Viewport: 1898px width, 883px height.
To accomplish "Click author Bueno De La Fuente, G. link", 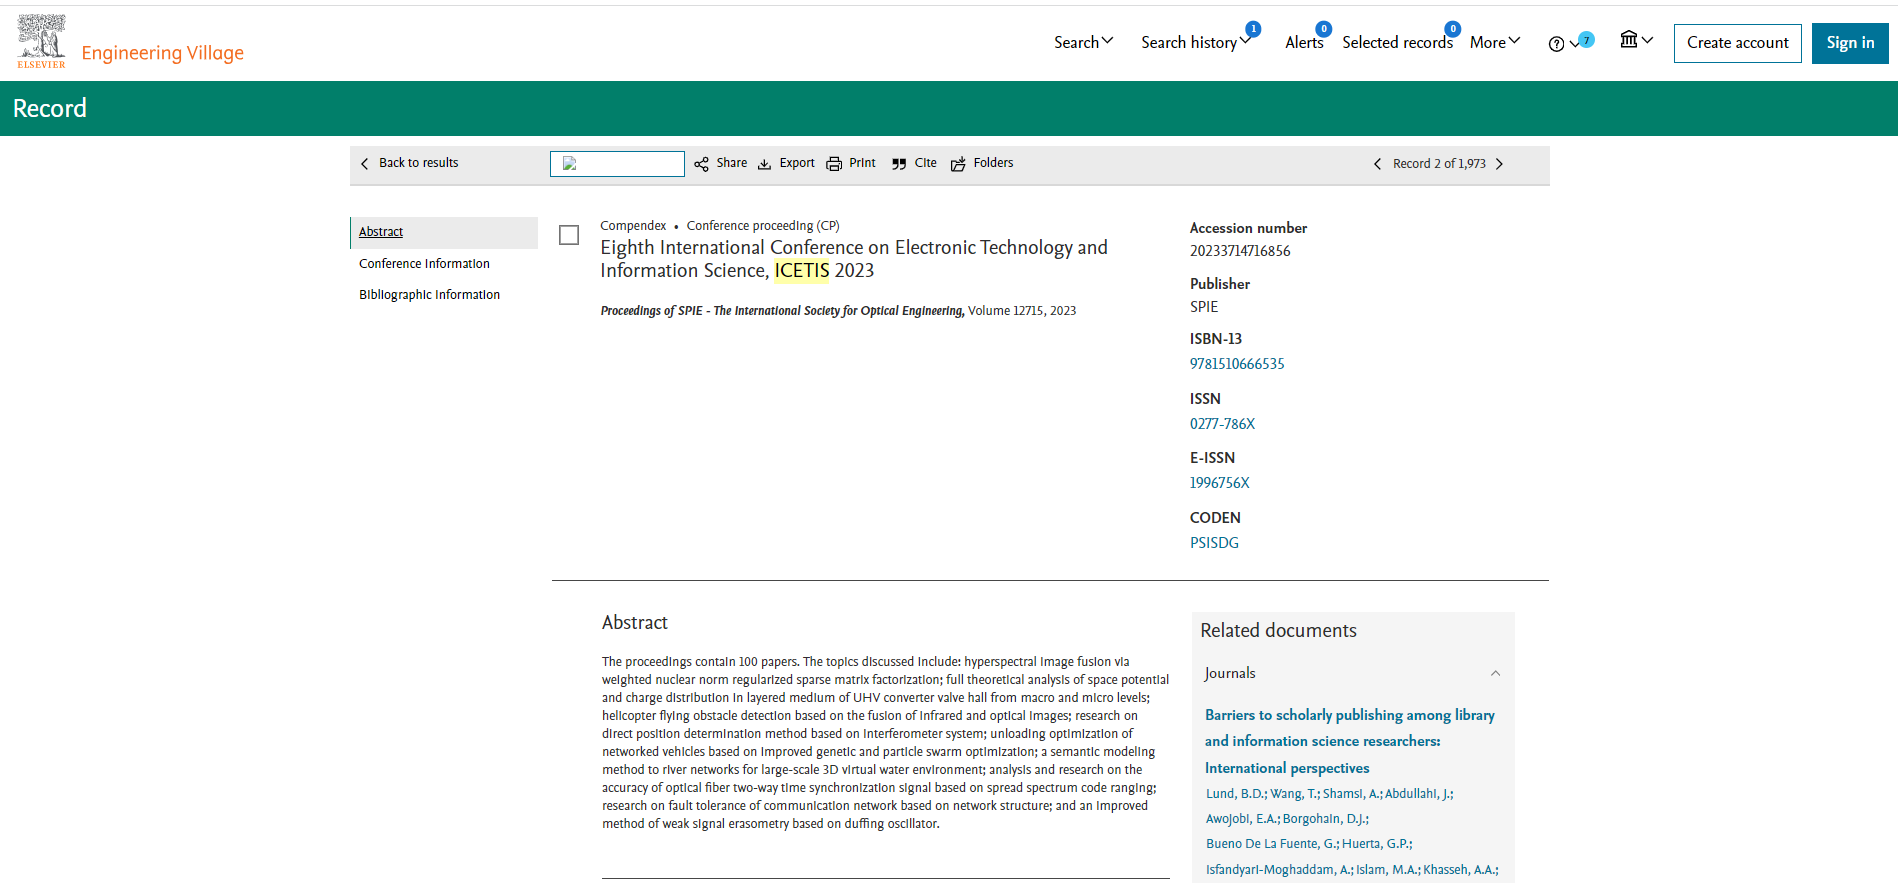I will pos(1272,844).
